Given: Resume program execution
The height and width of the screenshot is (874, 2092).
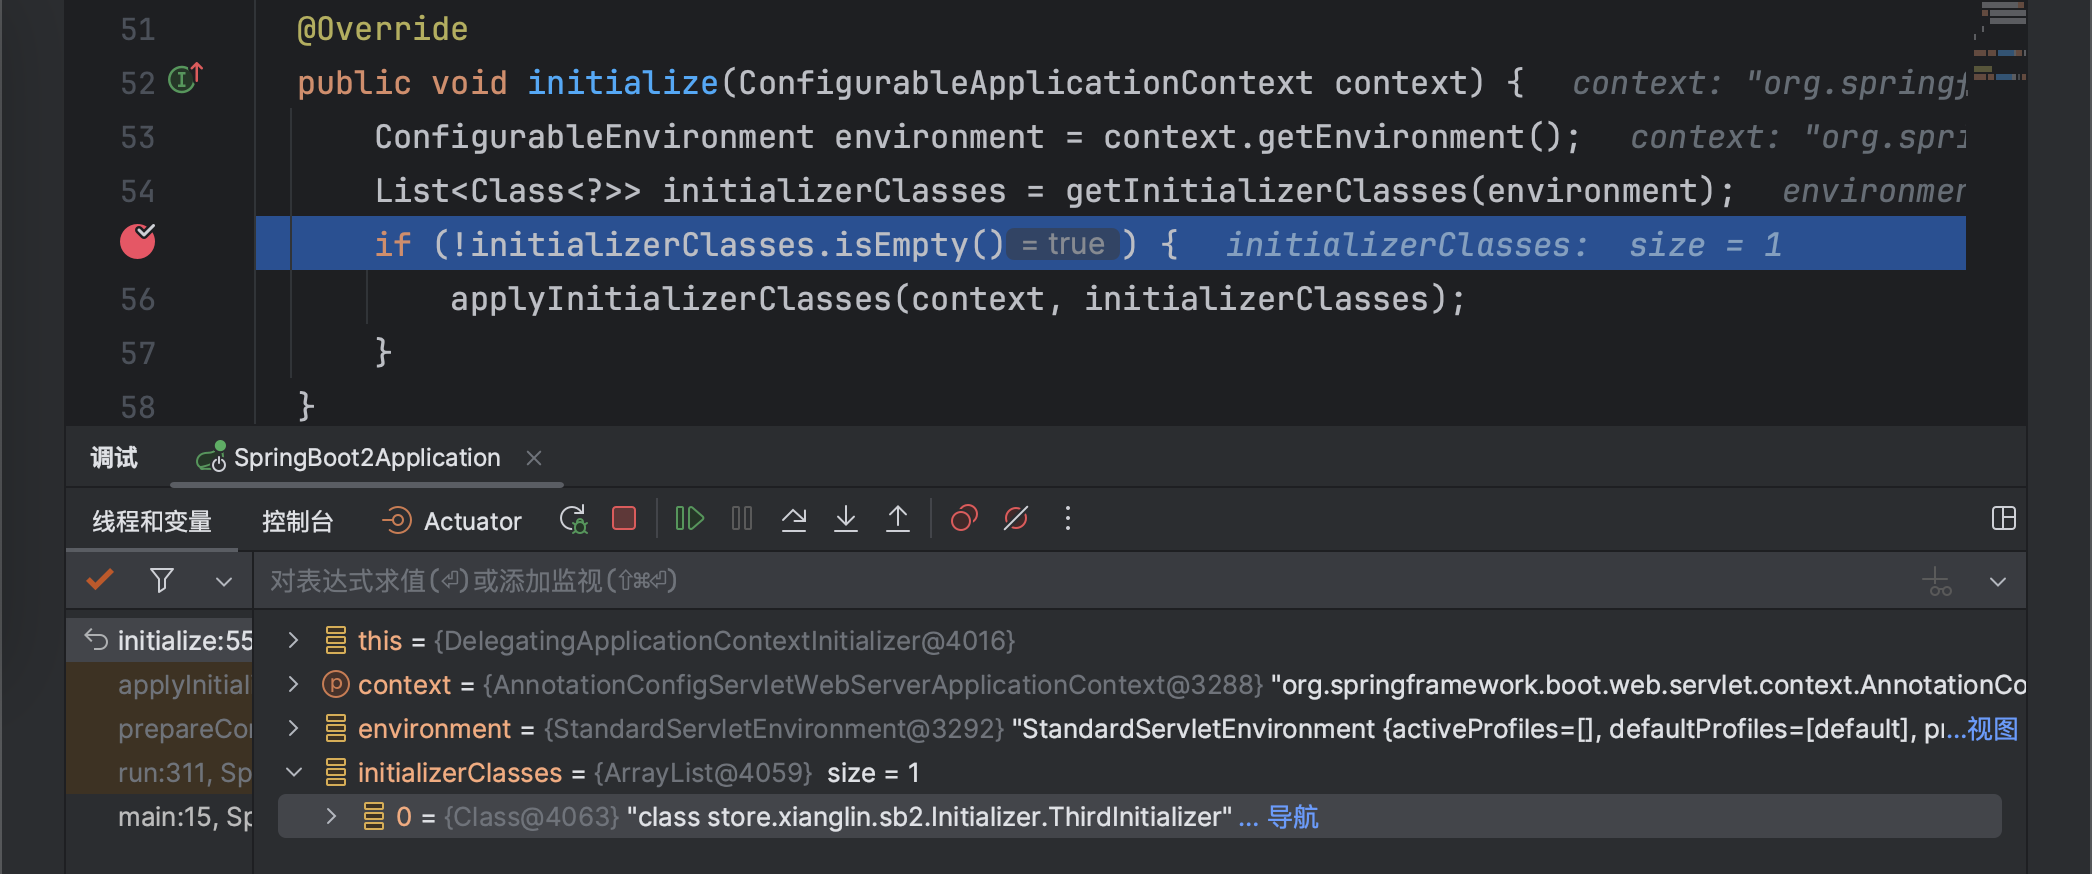Looking at the screenshot, I should [x=690, y=518].
